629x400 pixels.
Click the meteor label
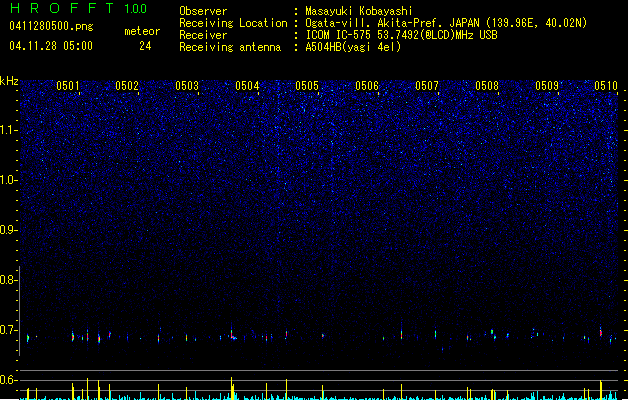tap(142, 31)
